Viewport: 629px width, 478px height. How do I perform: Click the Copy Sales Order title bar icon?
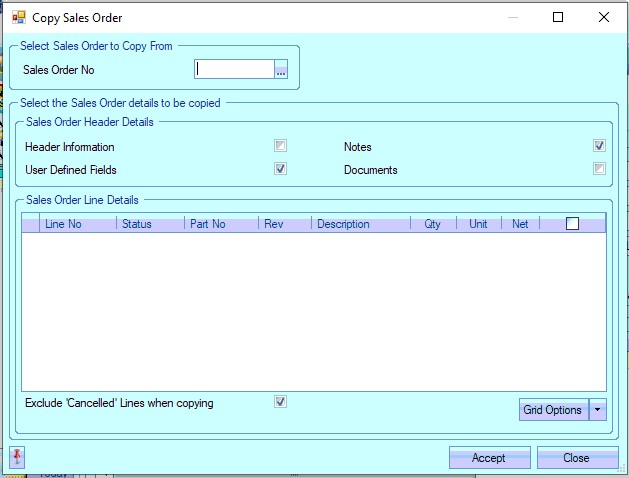pos(18,17)
